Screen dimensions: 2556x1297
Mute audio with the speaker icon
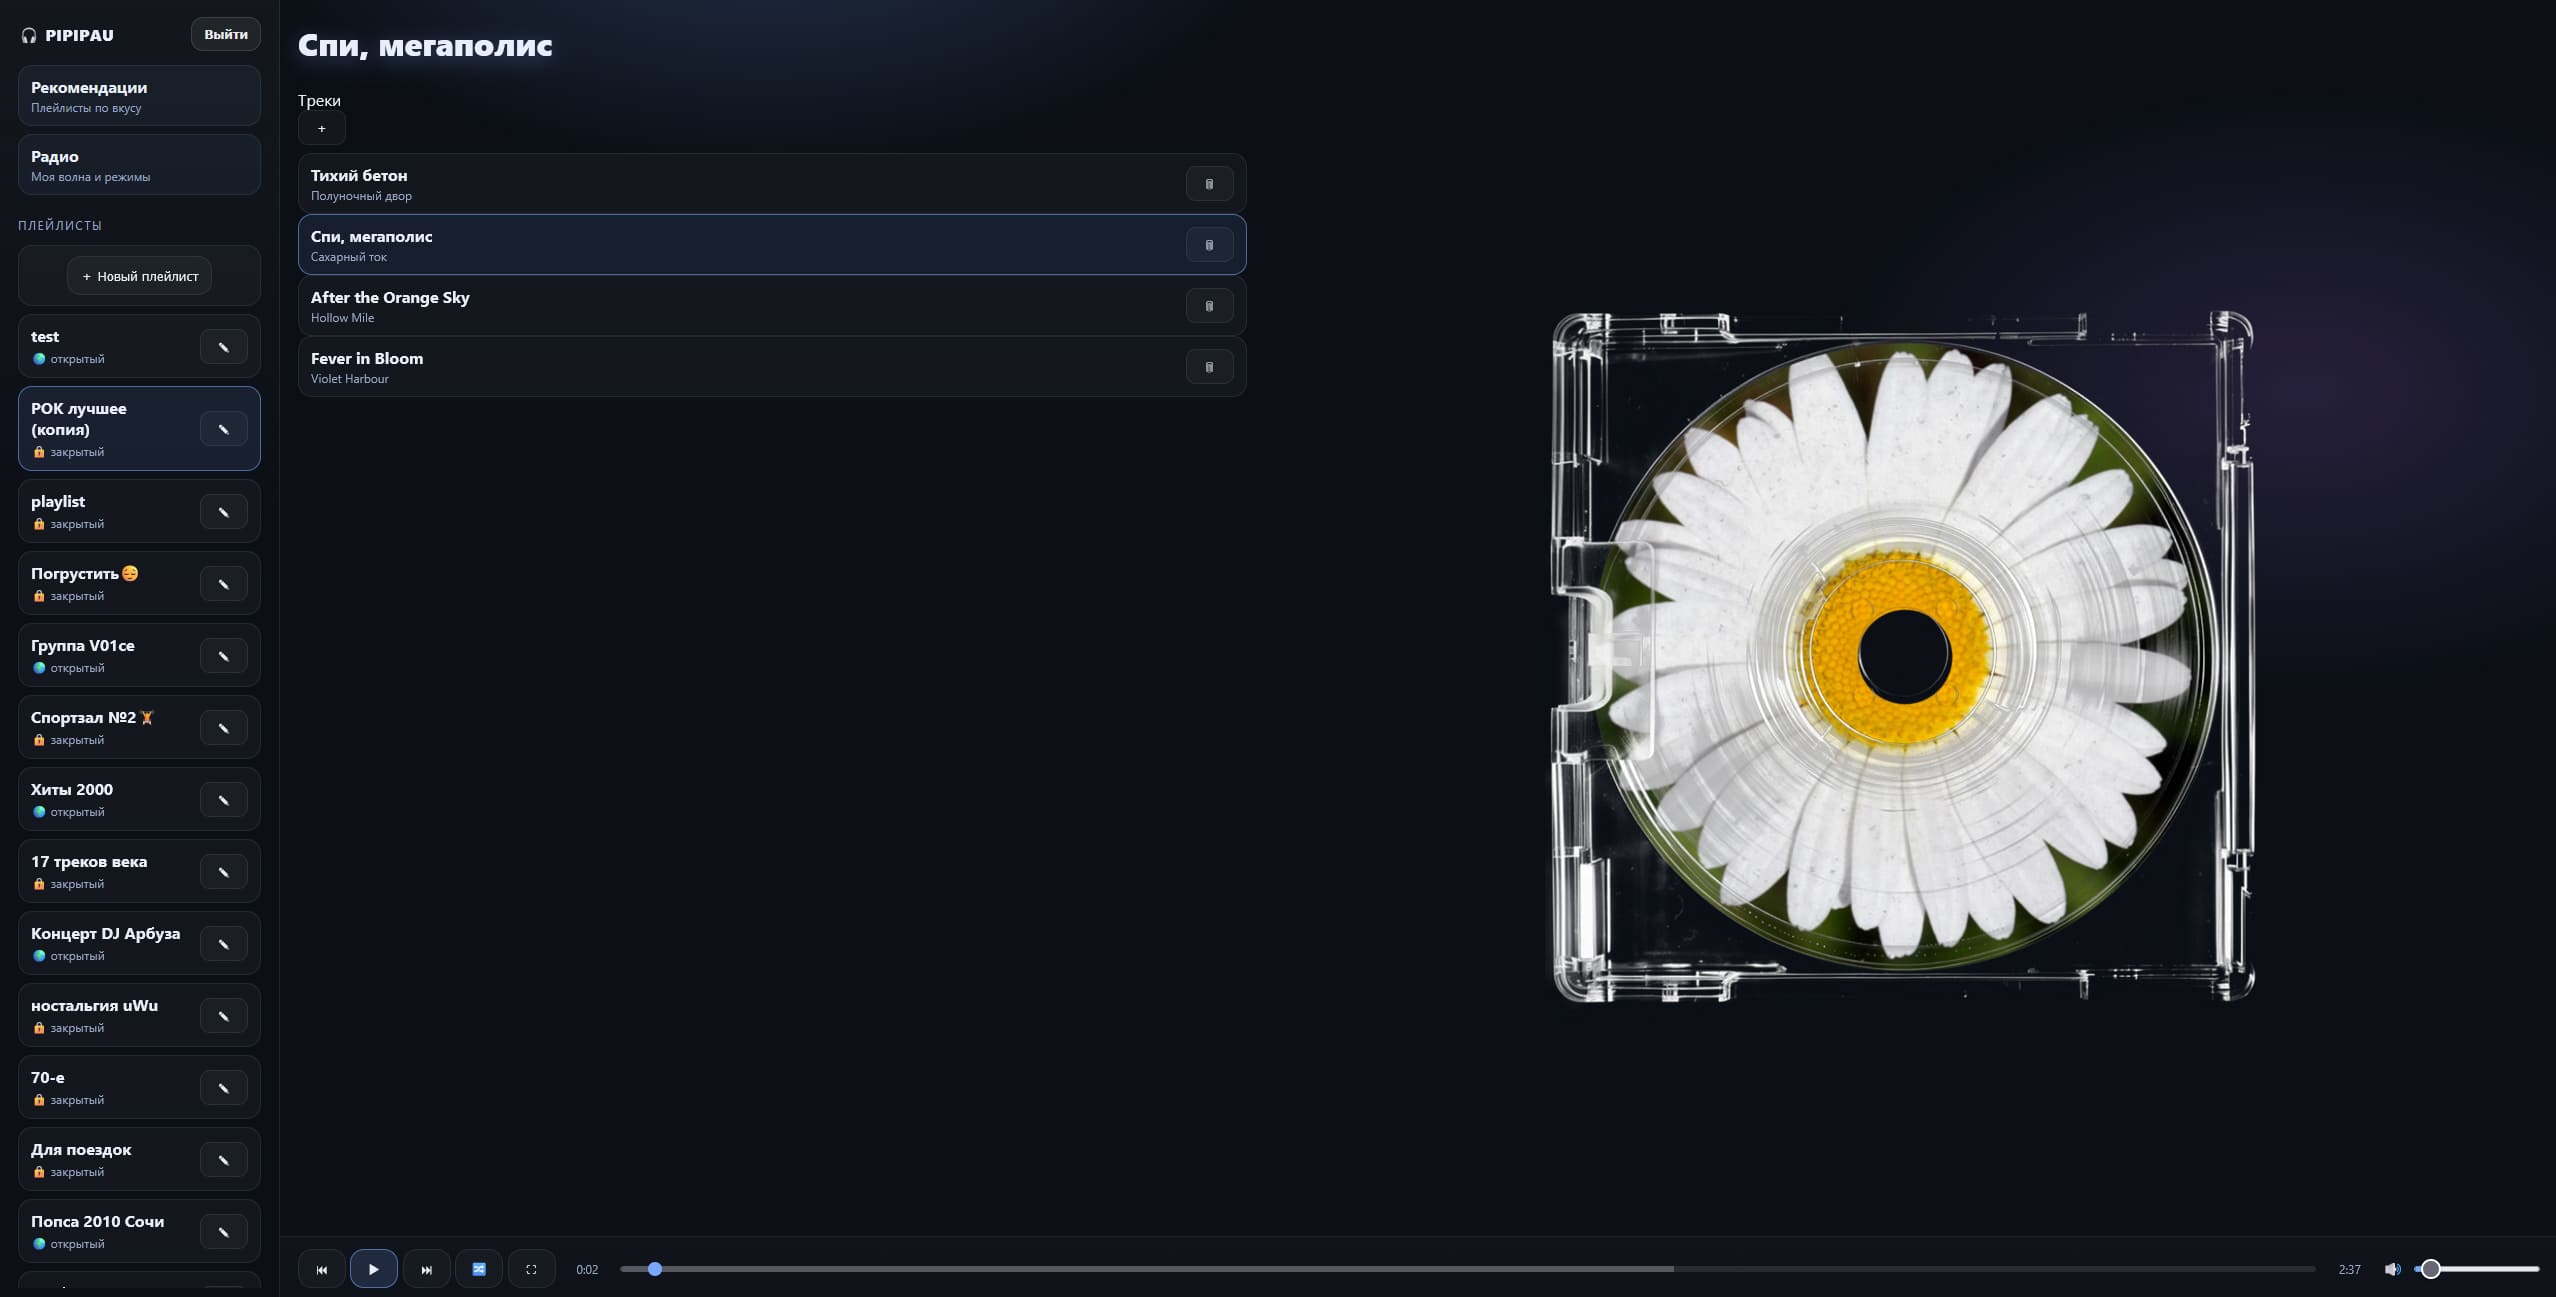2392,1269
